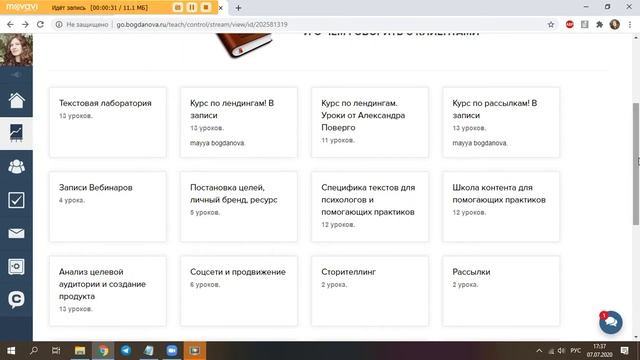
Task: Open Windows taskbar search
Action: [34, 351]
